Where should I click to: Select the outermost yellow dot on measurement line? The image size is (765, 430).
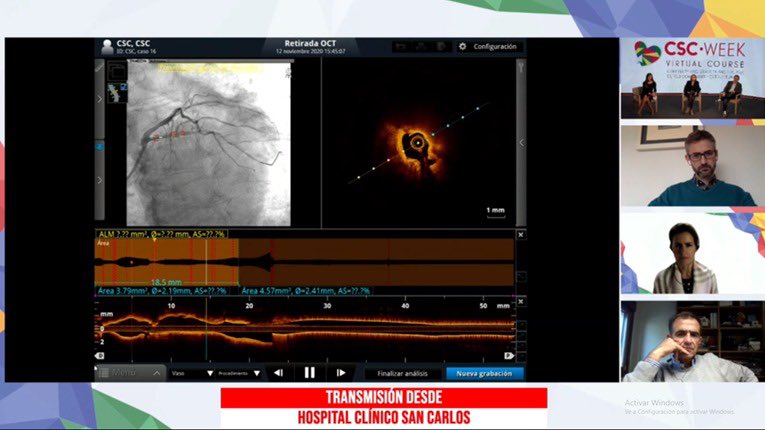coord(359,177)
